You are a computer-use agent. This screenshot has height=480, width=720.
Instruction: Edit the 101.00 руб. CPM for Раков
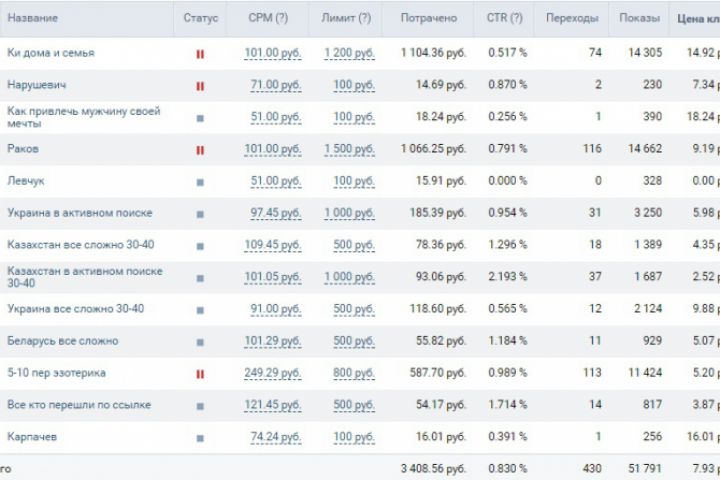pyautogui.click(x=273, y=150)
